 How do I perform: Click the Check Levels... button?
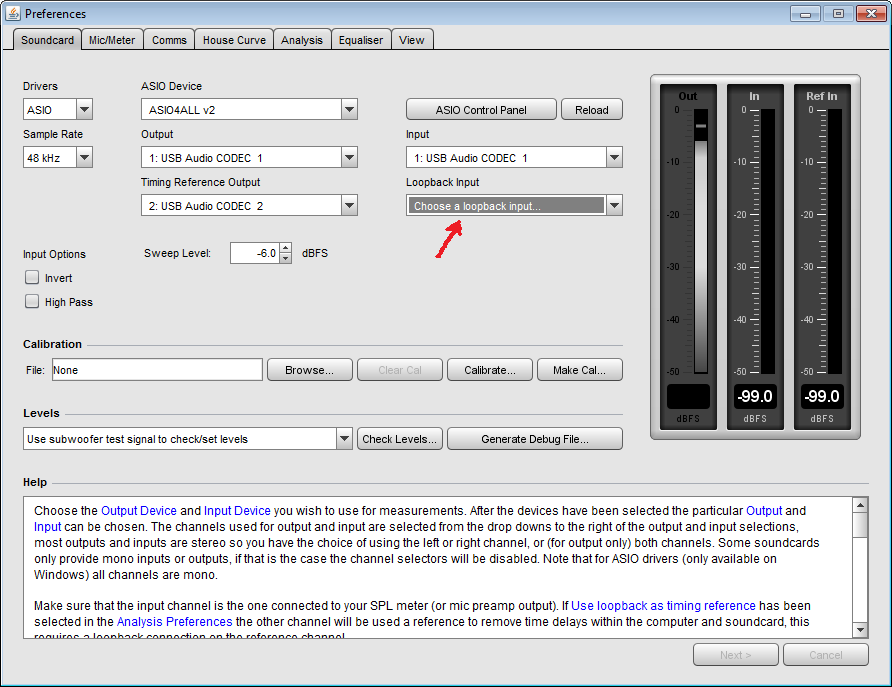[x=400, y=438]
